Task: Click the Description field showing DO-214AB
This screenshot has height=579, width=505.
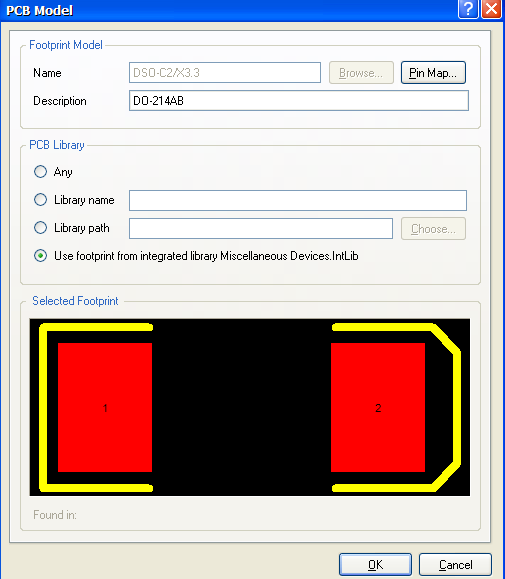Action: 299,100
